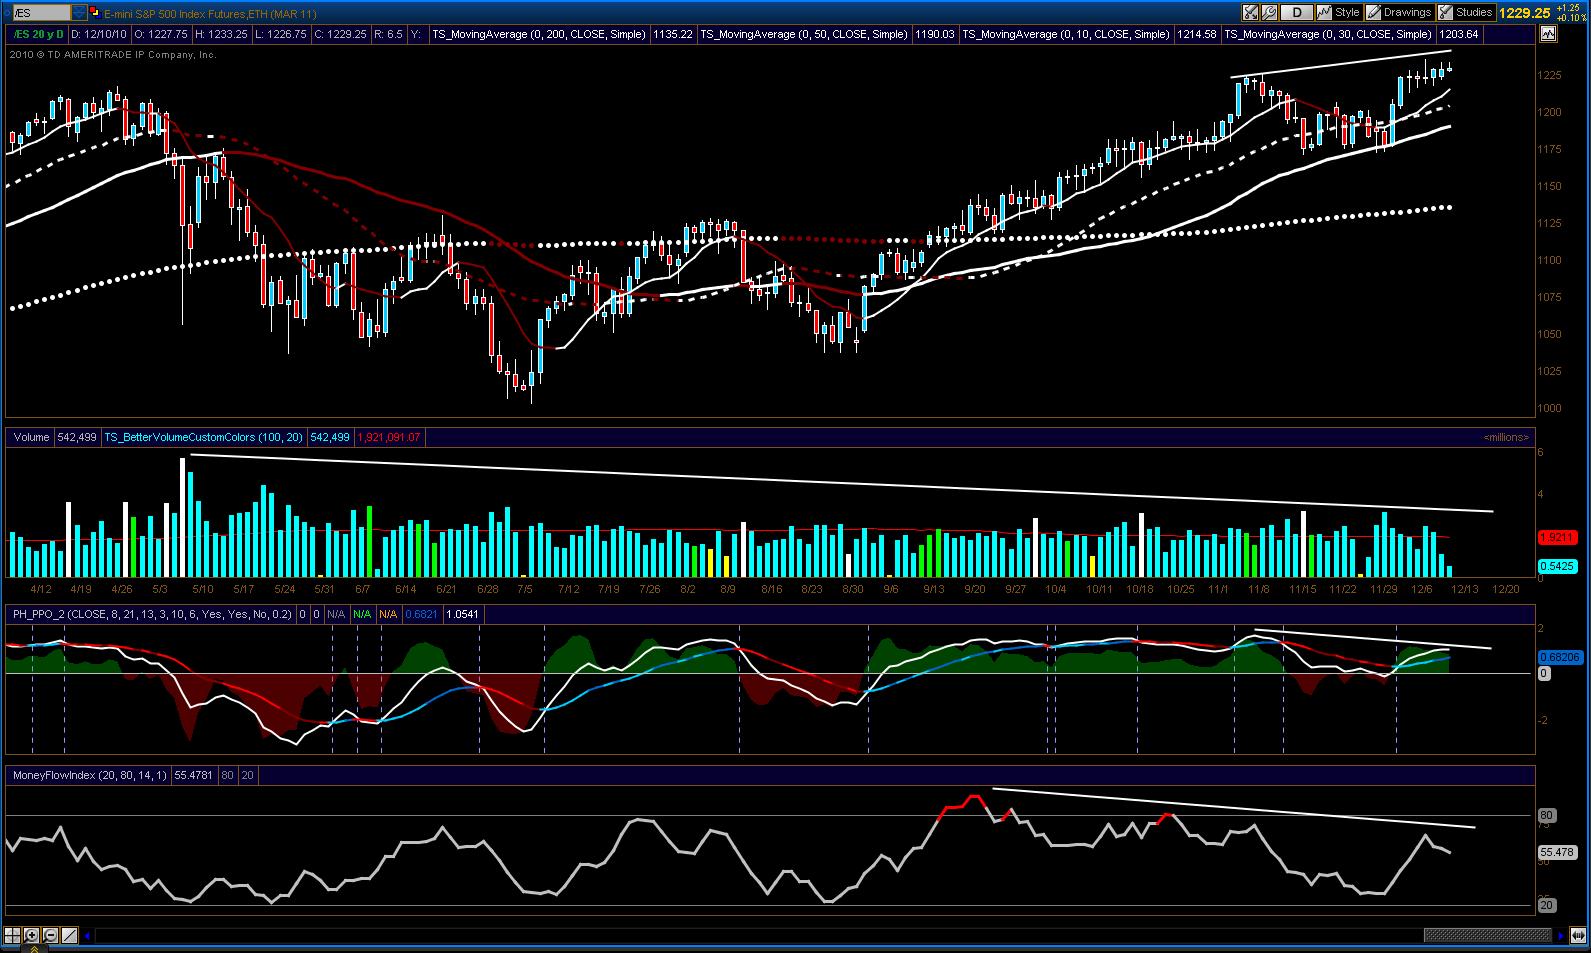Image resolution: width=1591 pixels, height=953 pixels.
Task: Click the D timeframe button
Action: pos(1297,13)
